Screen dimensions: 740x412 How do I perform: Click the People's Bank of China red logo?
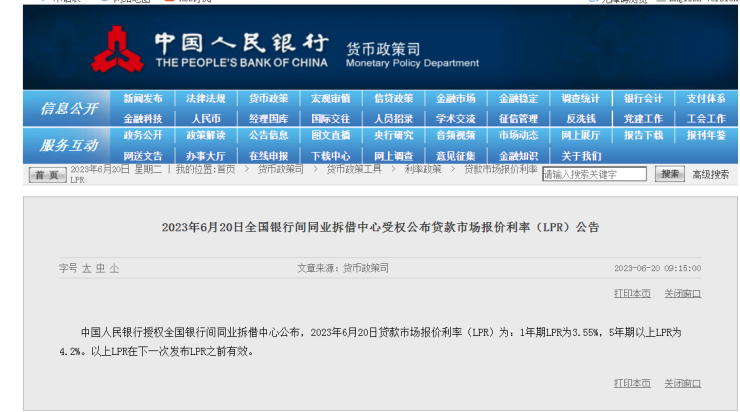click(117, 50)
